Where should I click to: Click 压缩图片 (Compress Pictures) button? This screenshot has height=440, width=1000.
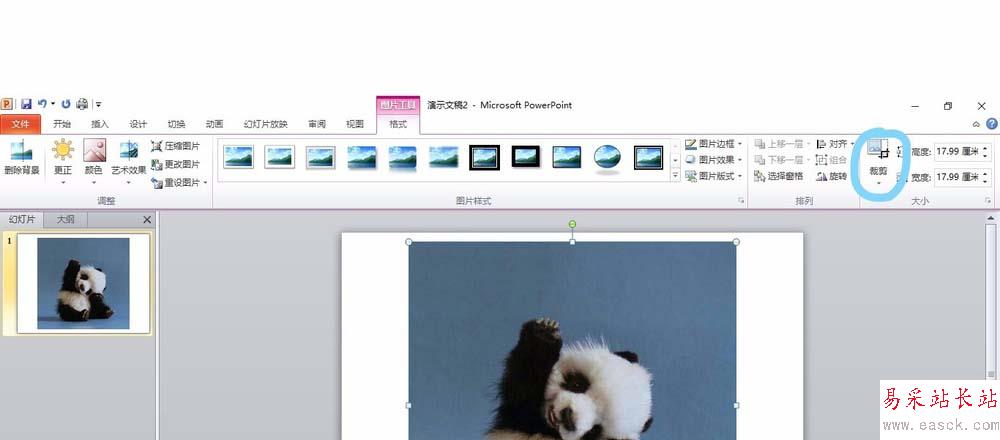pyautogui.click(x=175, y=146)
